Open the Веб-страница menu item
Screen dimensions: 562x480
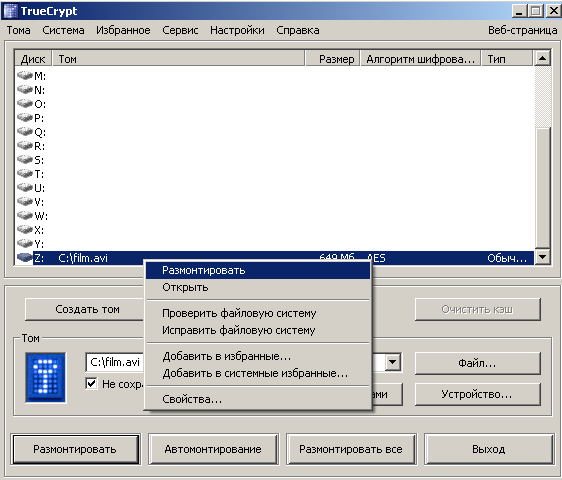click(x=523, y=30)
